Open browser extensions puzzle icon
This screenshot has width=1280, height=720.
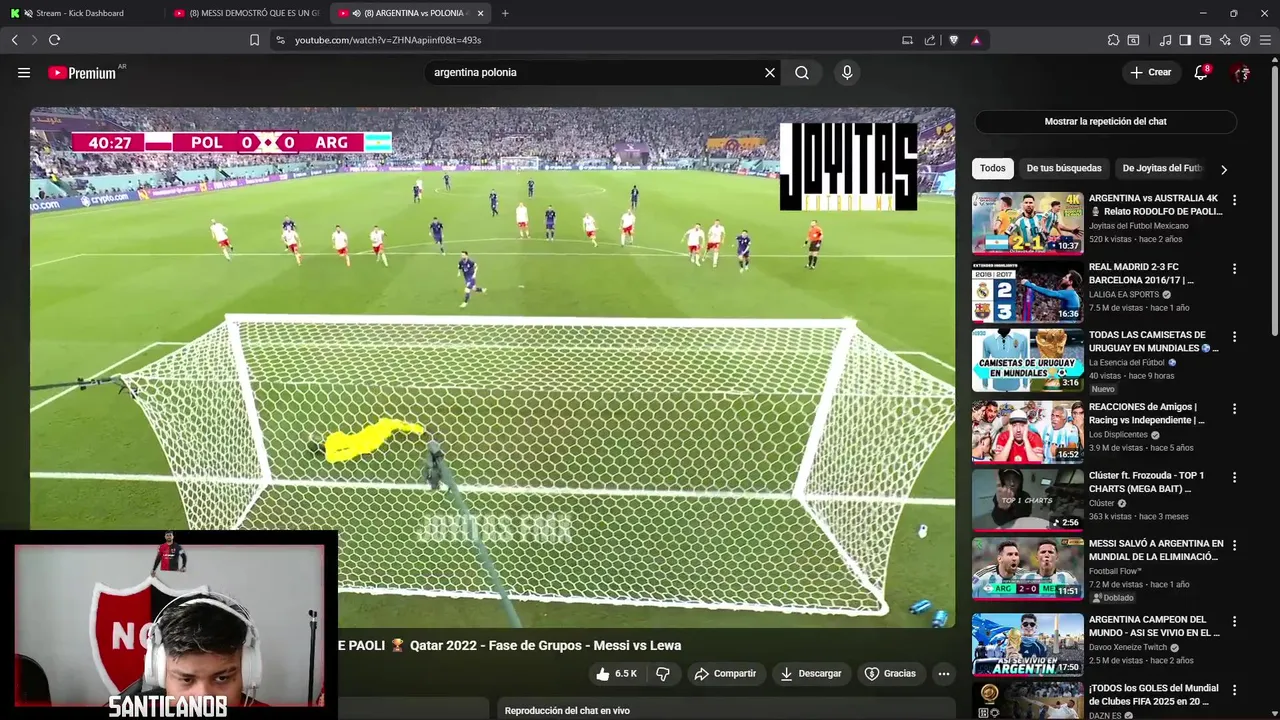[1113, 40]
